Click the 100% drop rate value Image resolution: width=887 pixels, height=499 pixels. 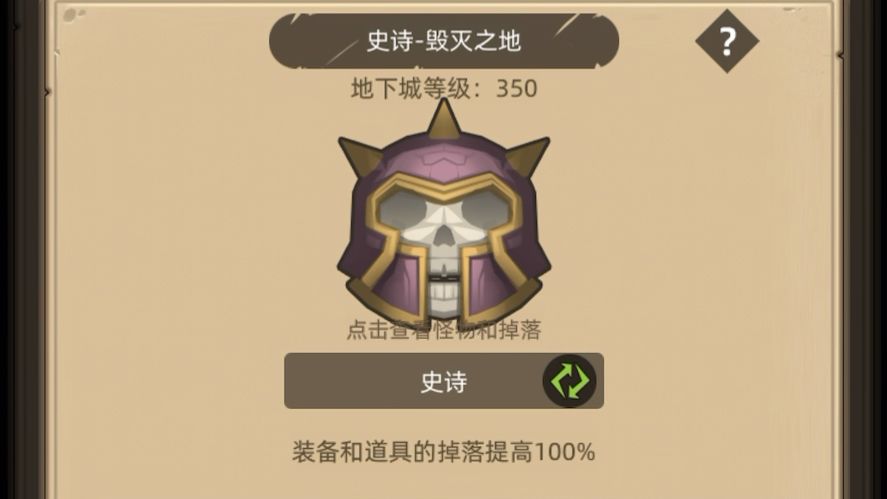click(564, 452)
